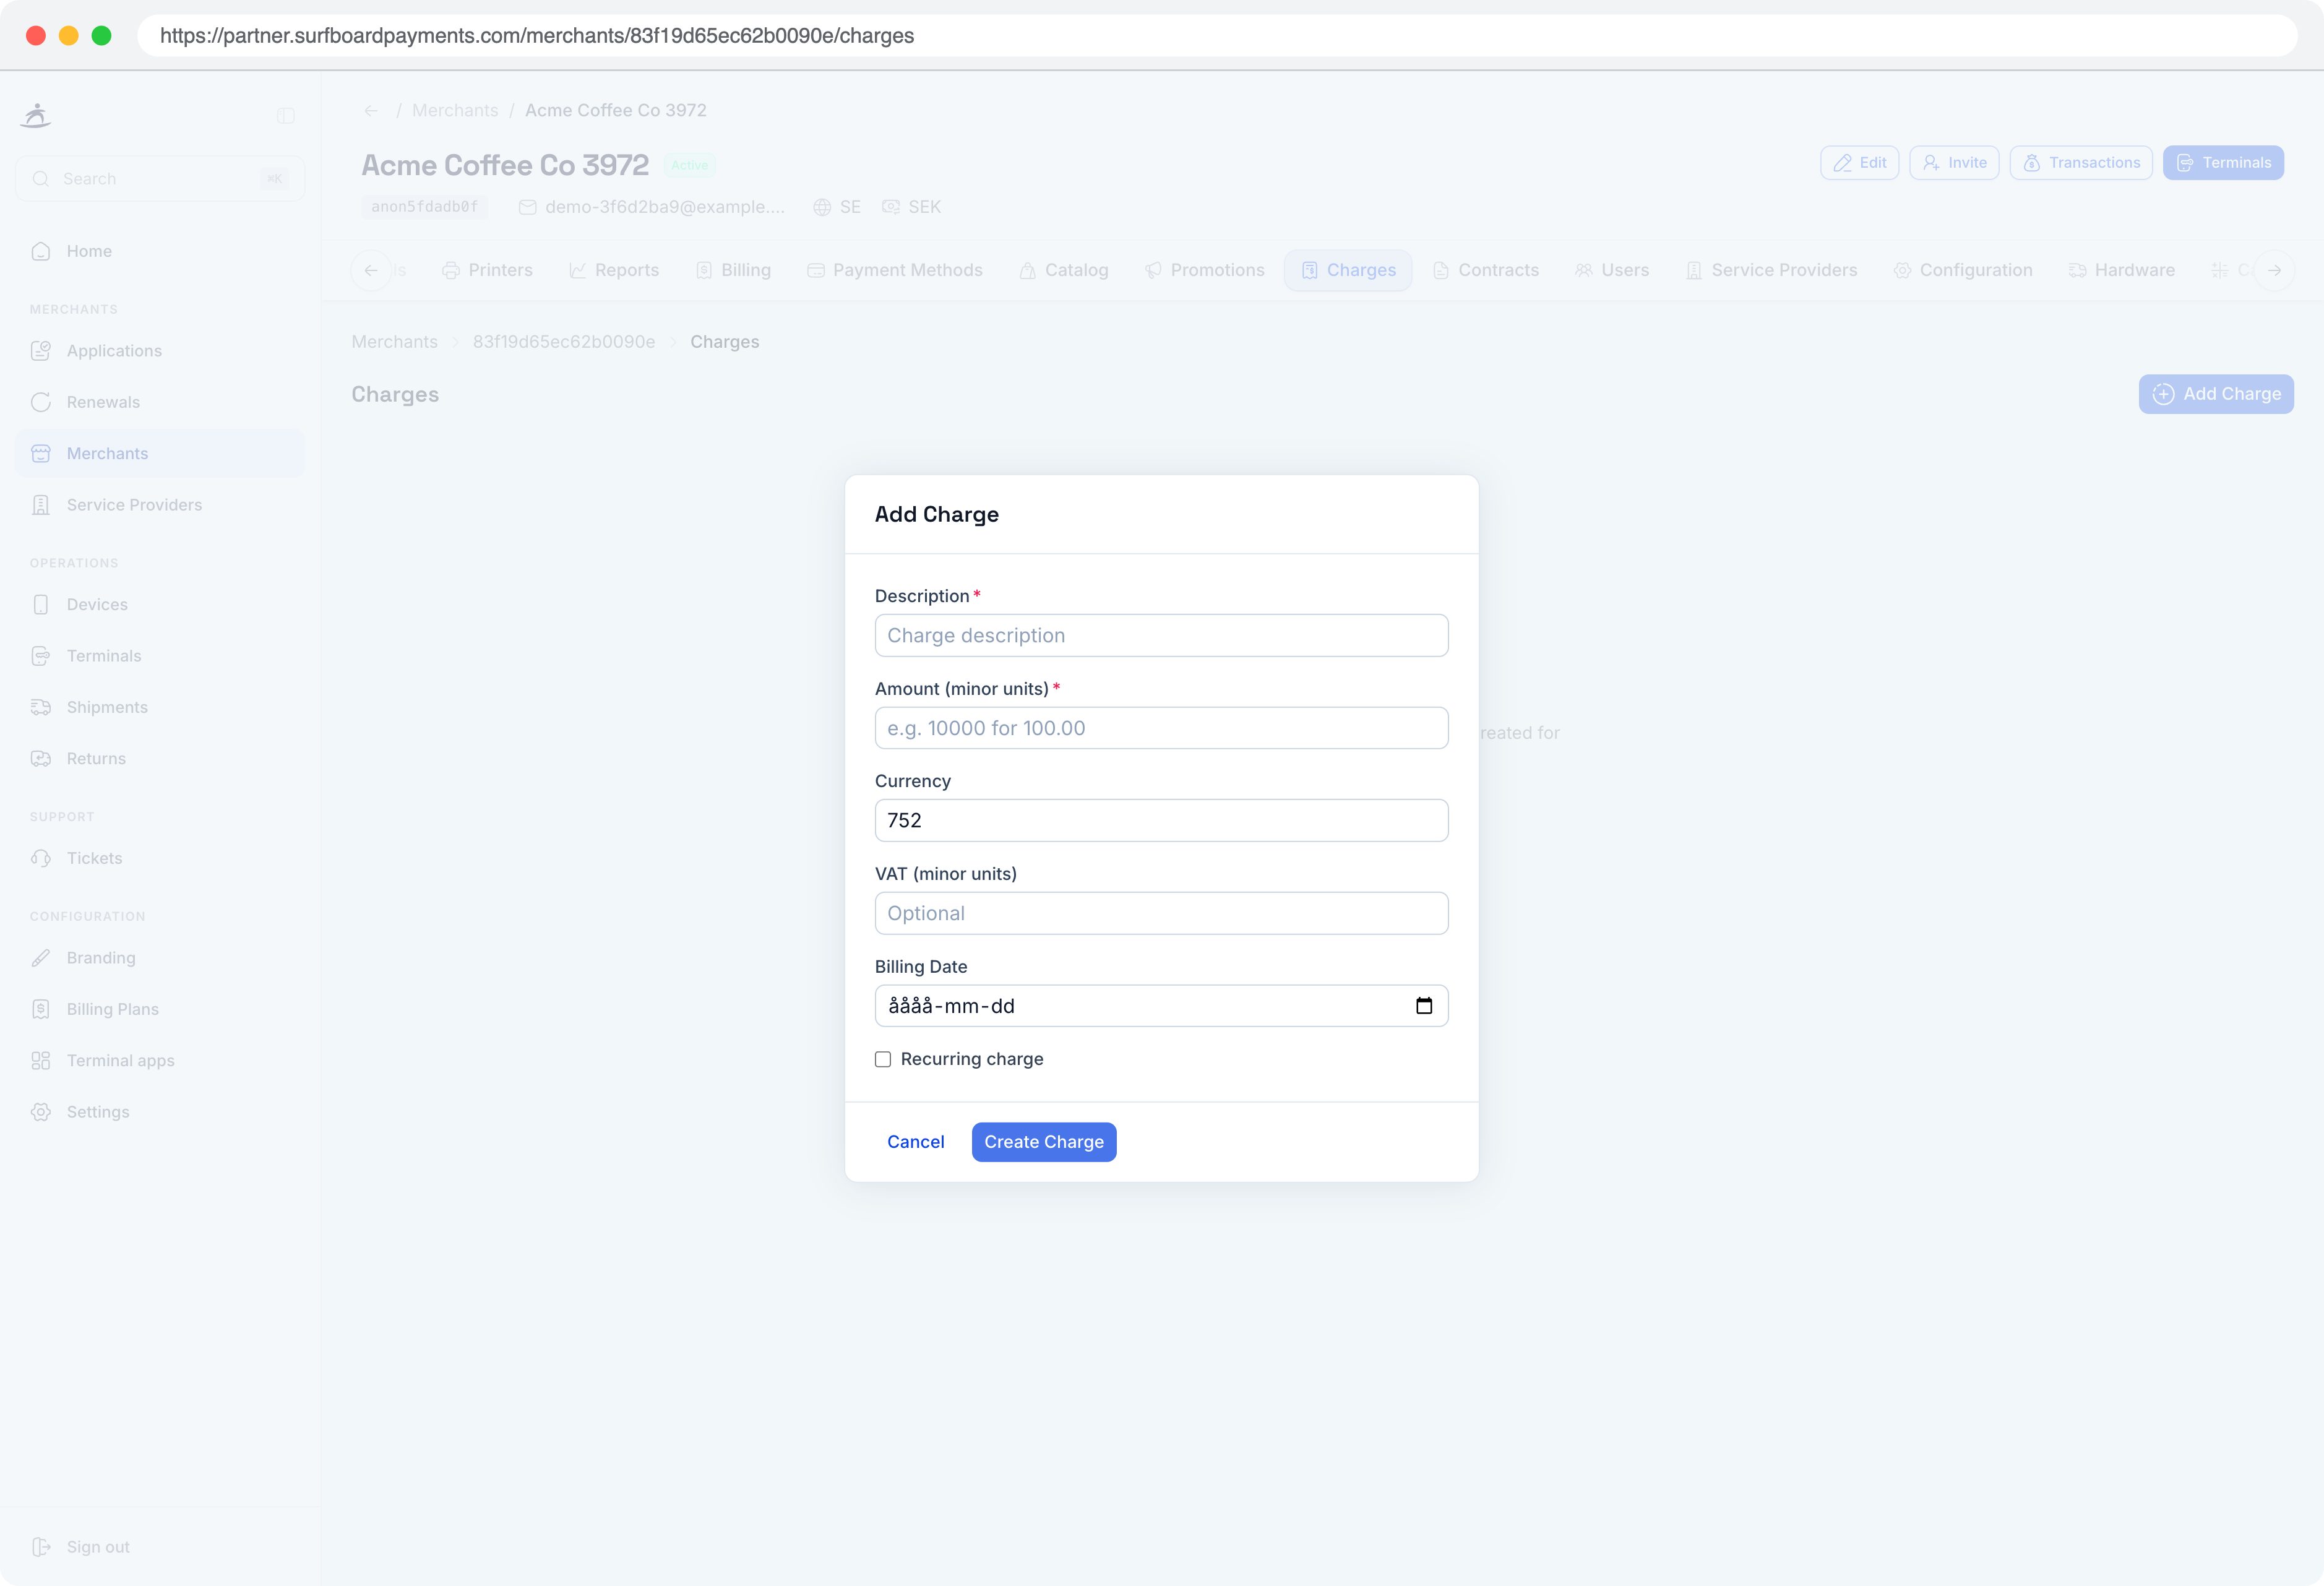Cancel the Add Charge dialog

[x=915, y=1142]
